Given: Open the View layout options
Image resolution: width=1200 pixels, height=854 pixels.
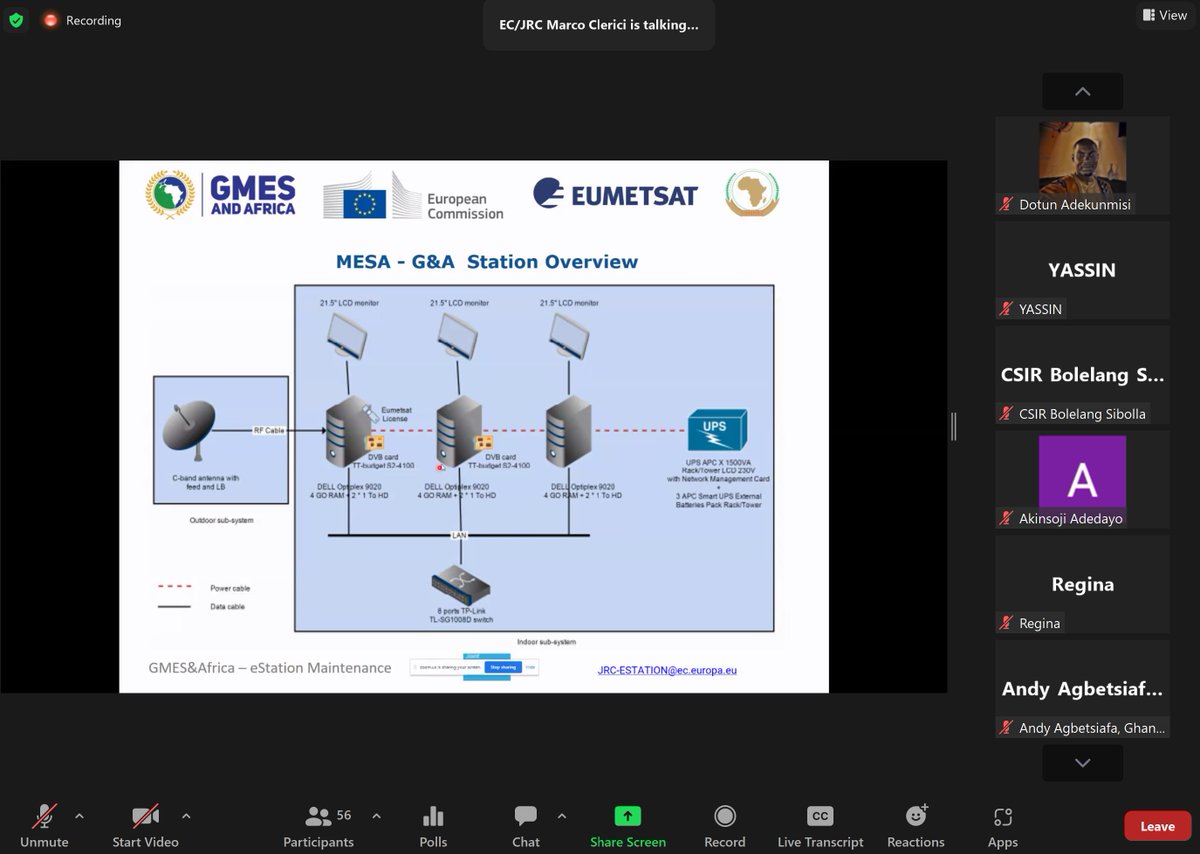Looking at the screenshot, I should point(1165,15).
